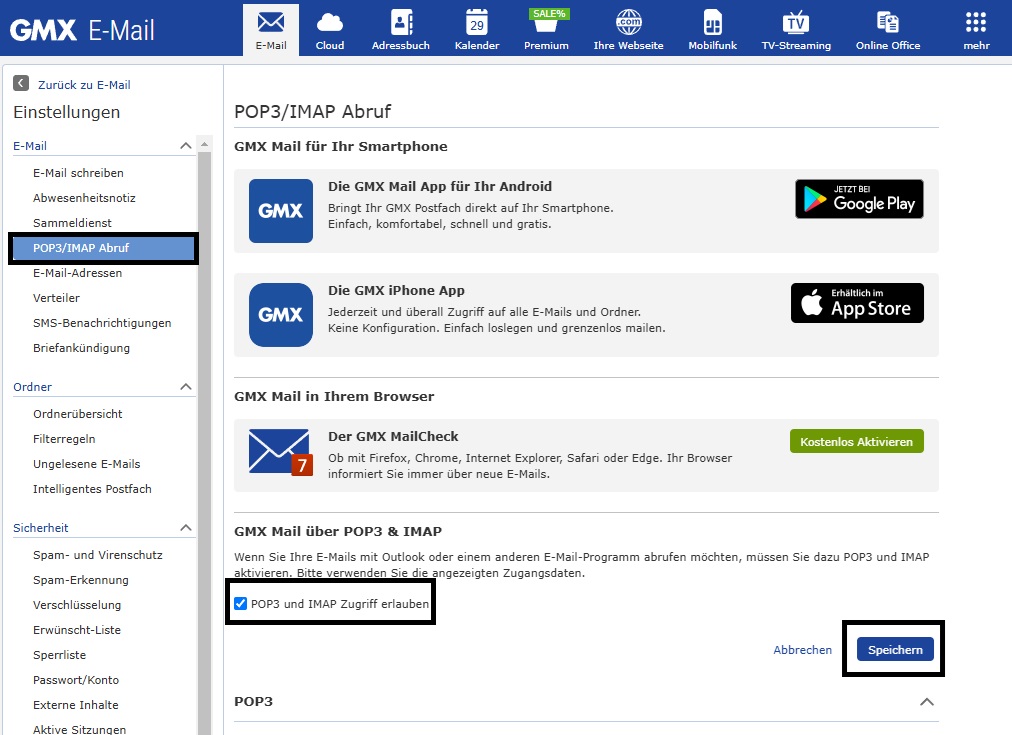Click the GMX Android app logo
This screenshot has width=1012, height=735.
pos(281,211)
